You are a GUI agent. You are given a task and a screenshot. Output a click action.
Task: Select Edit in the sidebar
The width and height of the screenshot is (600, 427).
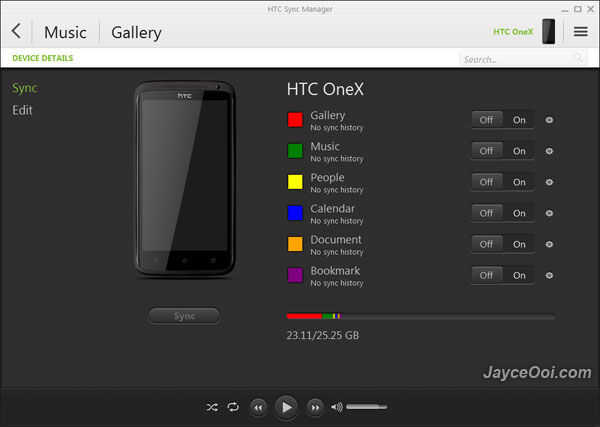tap(22, 110)
